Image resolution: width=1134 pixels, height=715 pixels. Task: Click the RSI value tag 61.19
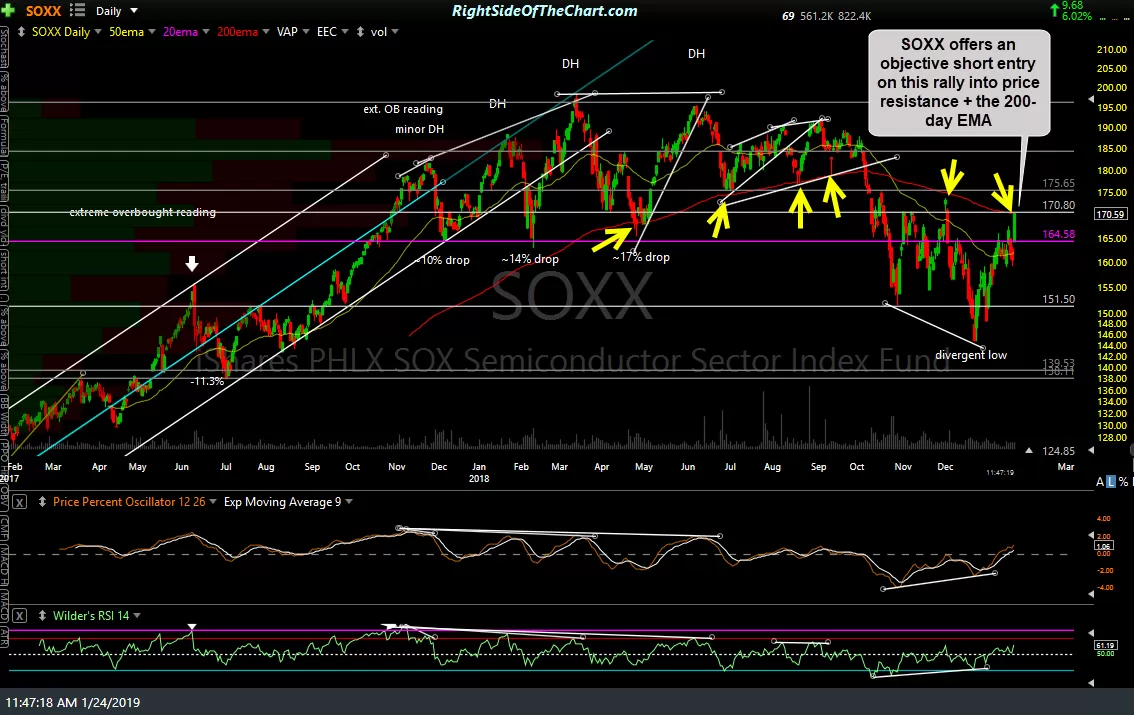[x=1105, y=645]
